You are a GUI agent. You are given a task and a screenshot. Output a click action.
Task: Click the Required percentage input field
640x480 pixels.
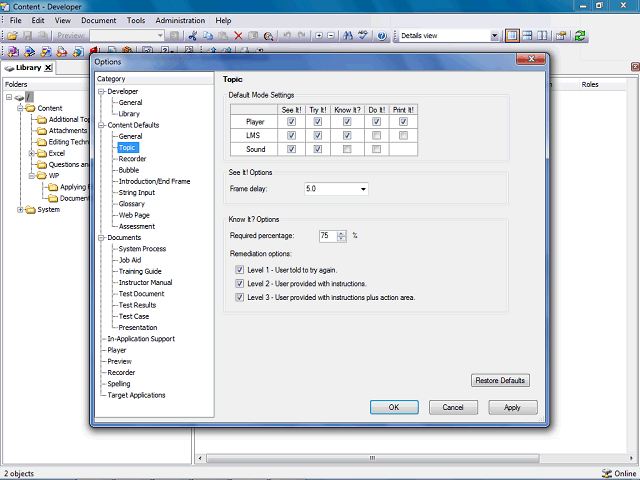point(328,236)
